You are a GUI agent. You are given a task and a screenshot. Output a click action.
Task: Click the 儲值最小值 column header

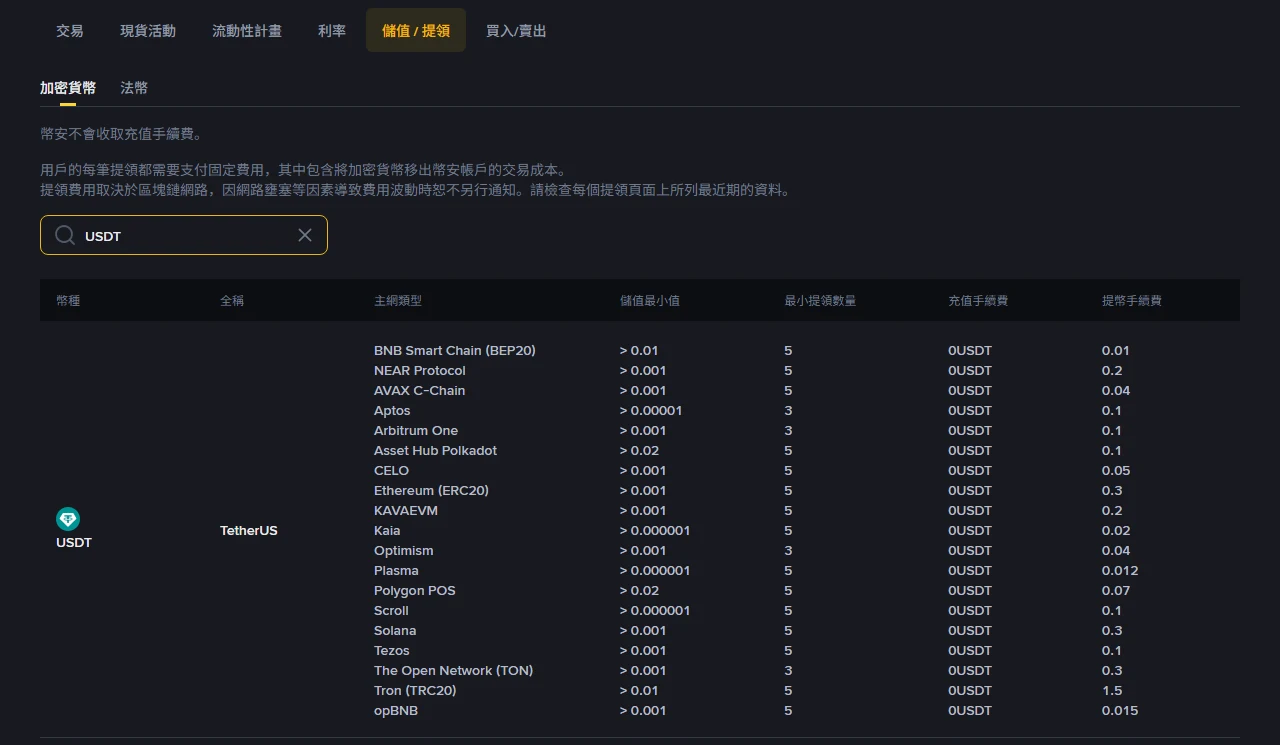(650, 300)
